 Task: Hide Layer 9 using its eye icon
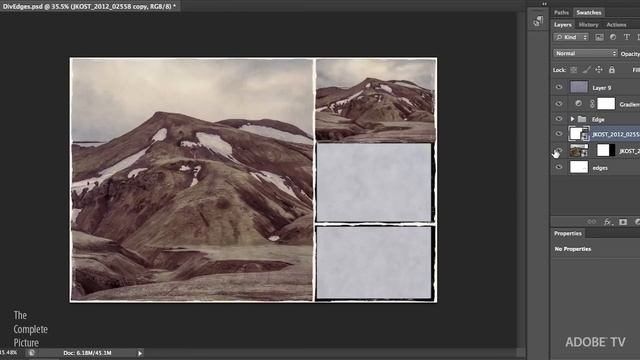point(559,87)
